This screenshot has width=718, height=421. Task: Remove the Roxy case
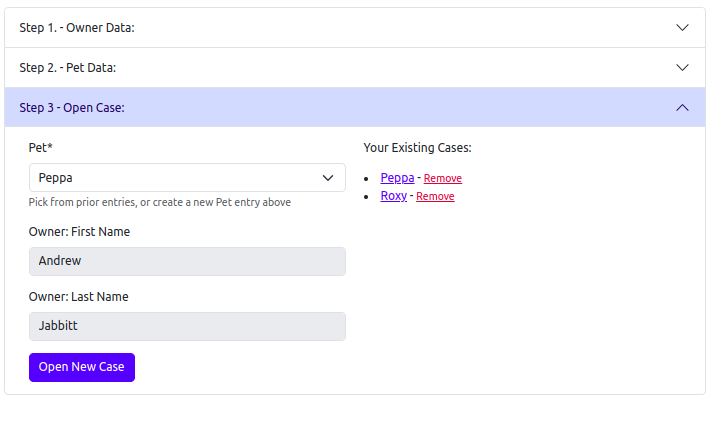click(435, 197)
